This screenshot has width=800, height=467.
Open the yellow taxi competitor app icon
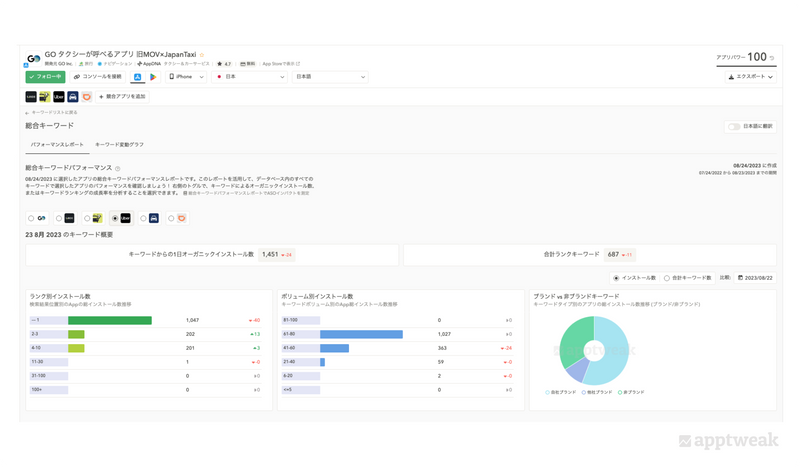(45, 96)
